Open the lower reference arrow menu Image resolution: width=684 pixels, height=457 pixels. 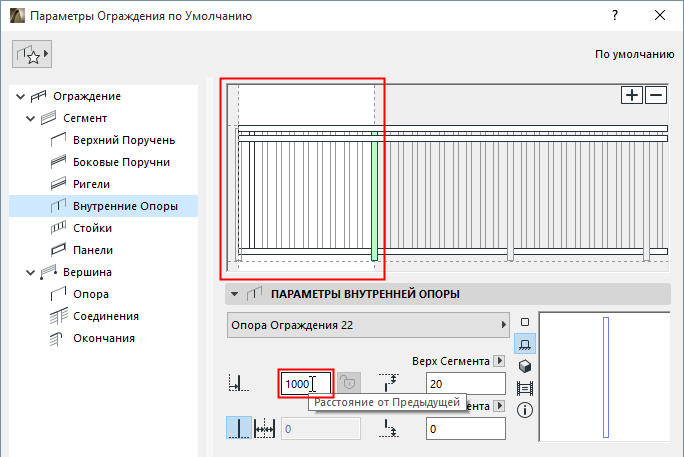pos(499,406)
